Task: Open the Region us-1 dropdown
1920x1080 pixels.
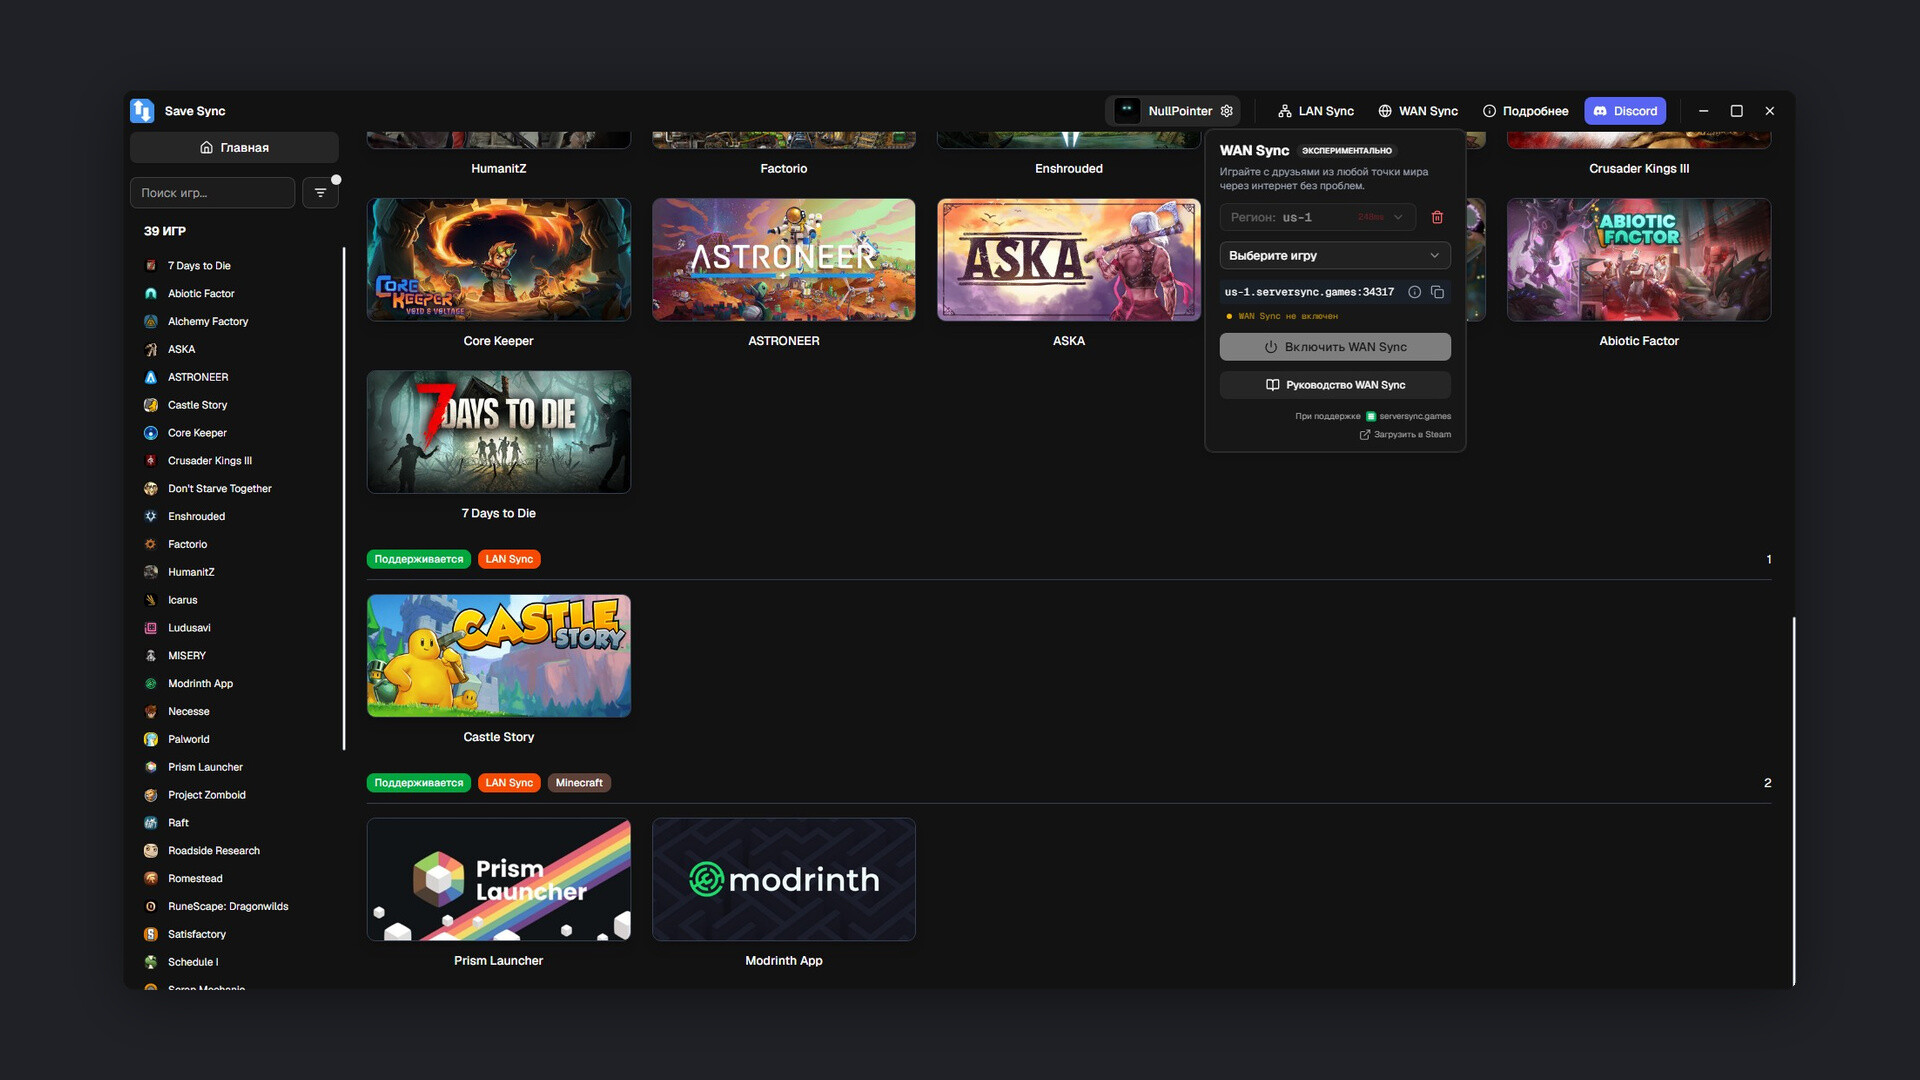Action: tap(1317, 217)
